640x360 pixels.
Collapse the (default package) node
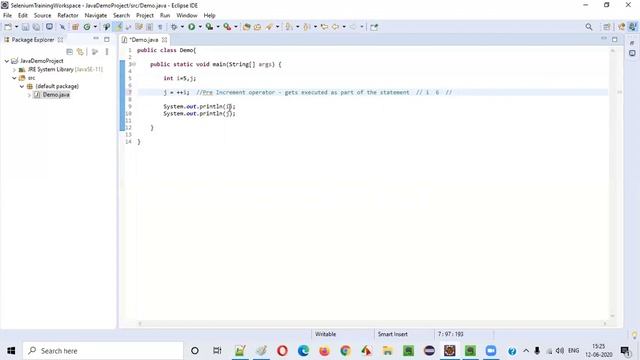coord(22,87)
